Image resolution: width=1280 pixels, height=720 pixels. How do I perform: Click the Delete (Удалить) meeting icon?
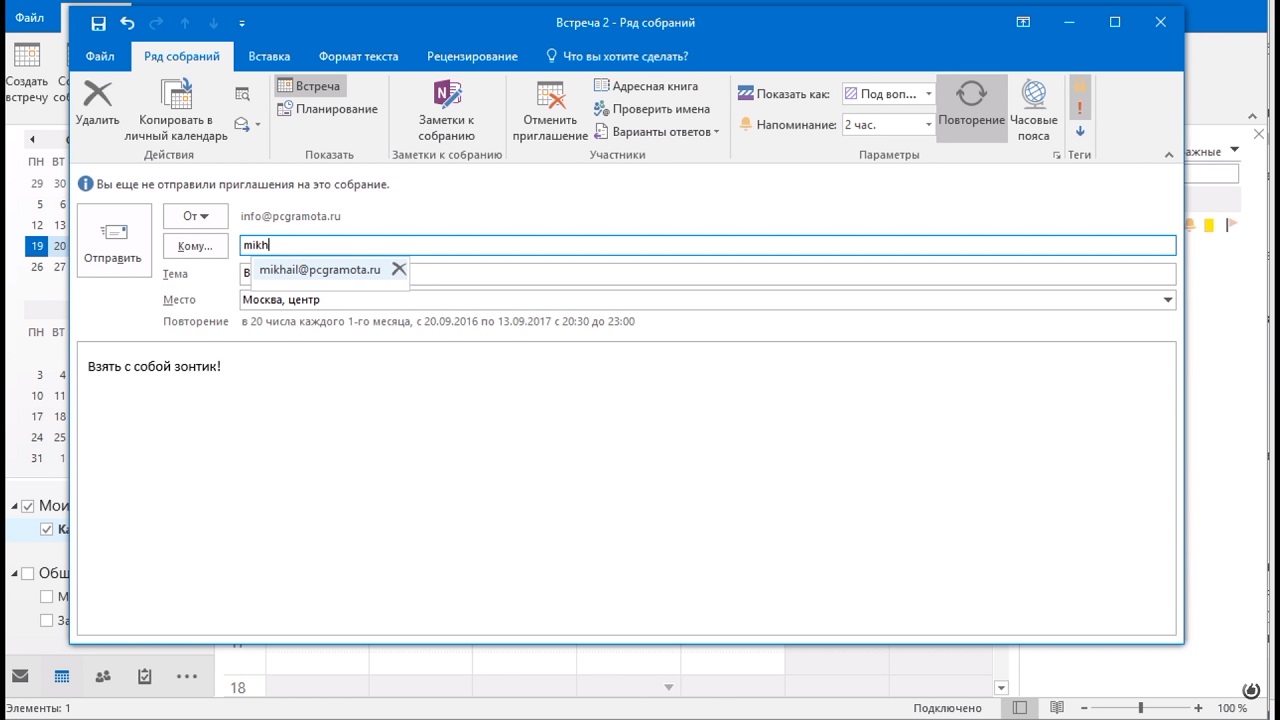97,94
